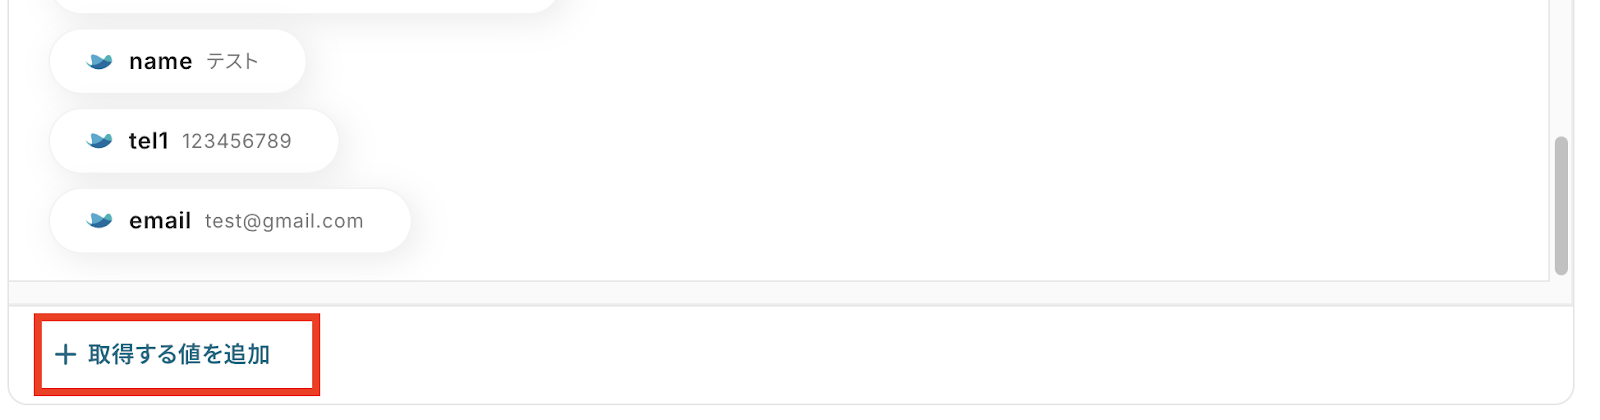Viewport: 1600px width, 420px height.
Task: Click blank footer area right of 取得する値を追加
Action: click(940, 355)
